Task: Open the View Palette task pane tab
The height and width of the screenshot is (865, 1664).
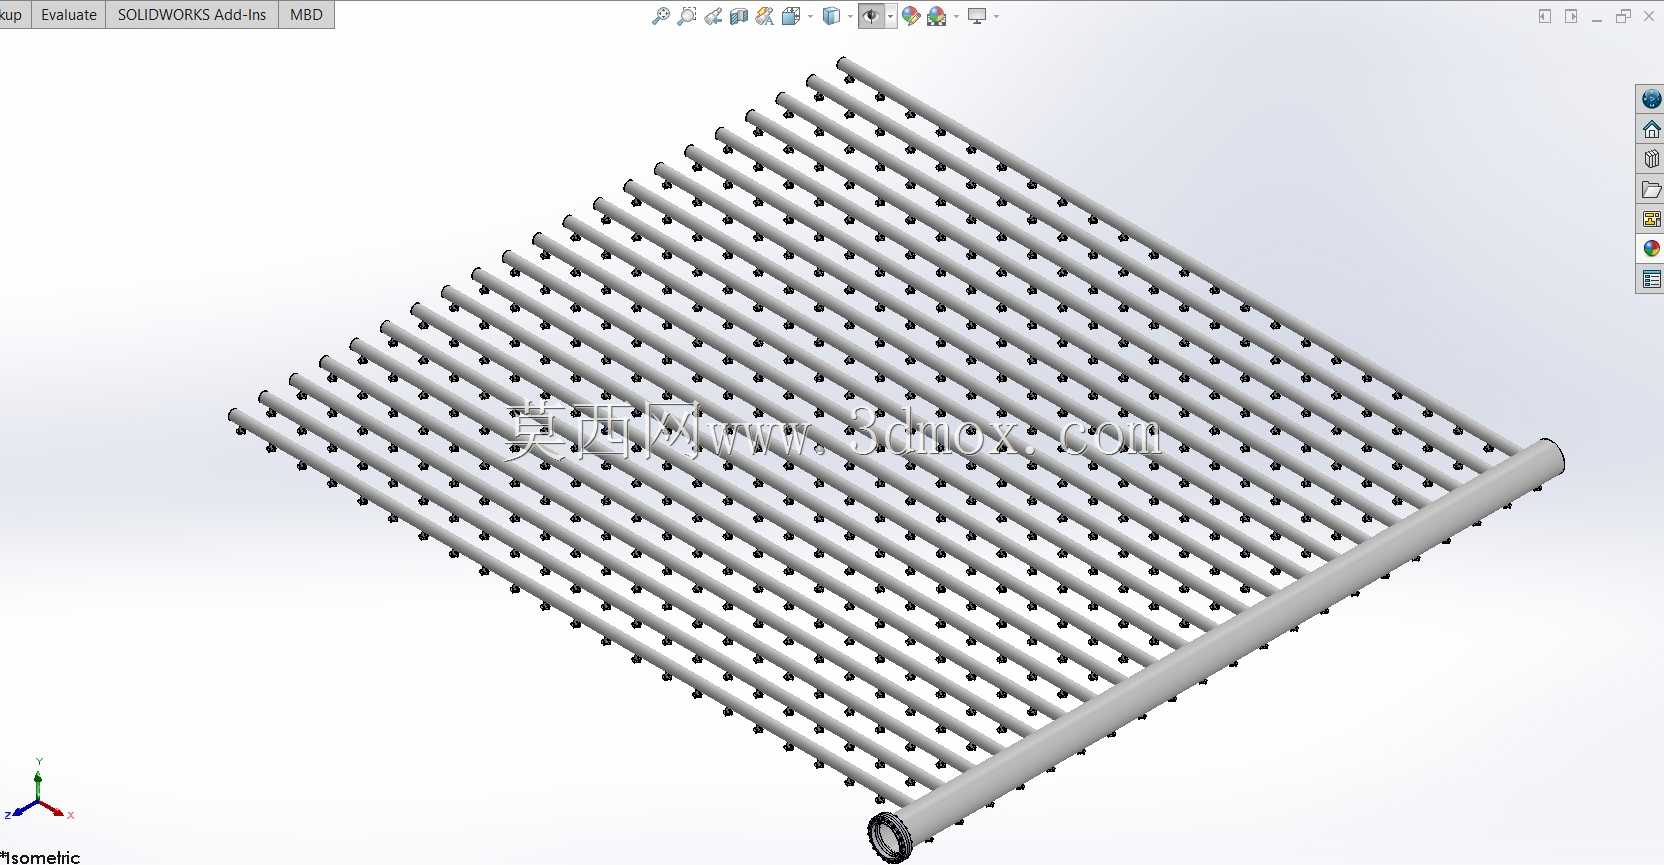Action: (x=1651, y=219)
